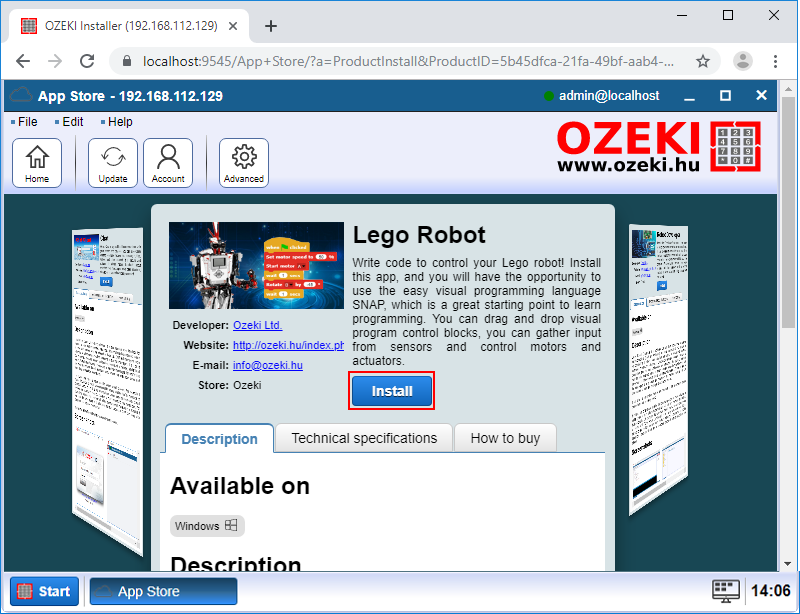Click the Update toolbar icon

click(x=113, y=163)
